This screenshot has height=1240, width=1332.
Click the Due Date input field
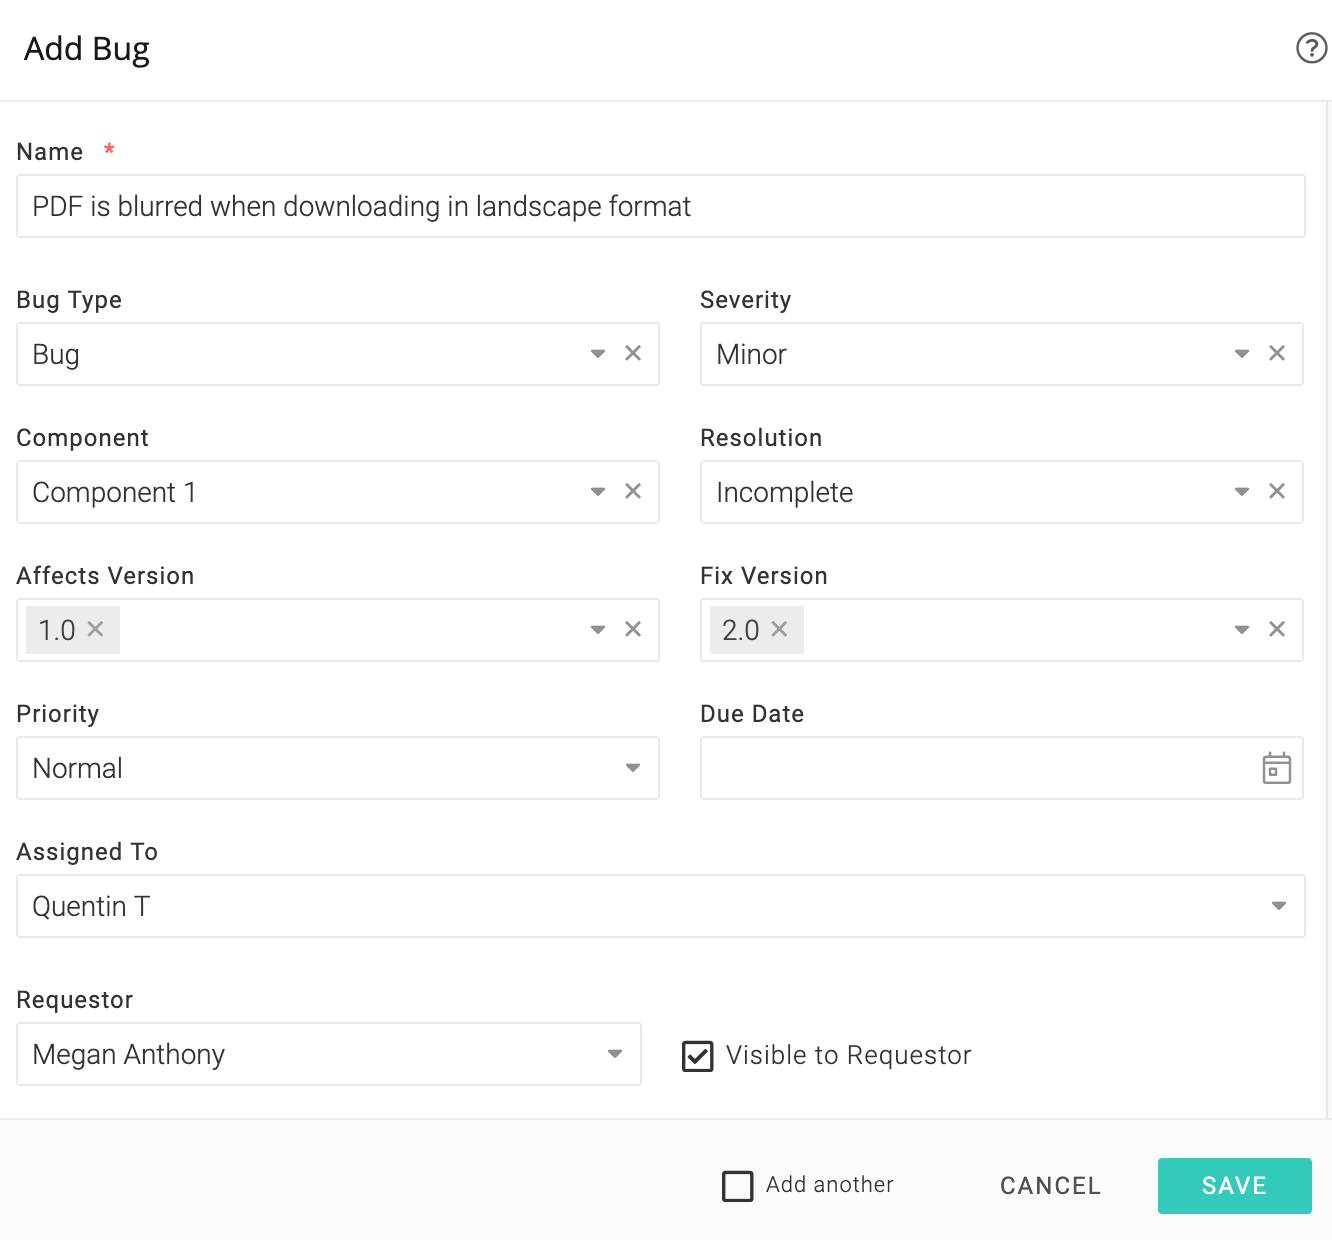pyautogui.click(x=975, y=768)
